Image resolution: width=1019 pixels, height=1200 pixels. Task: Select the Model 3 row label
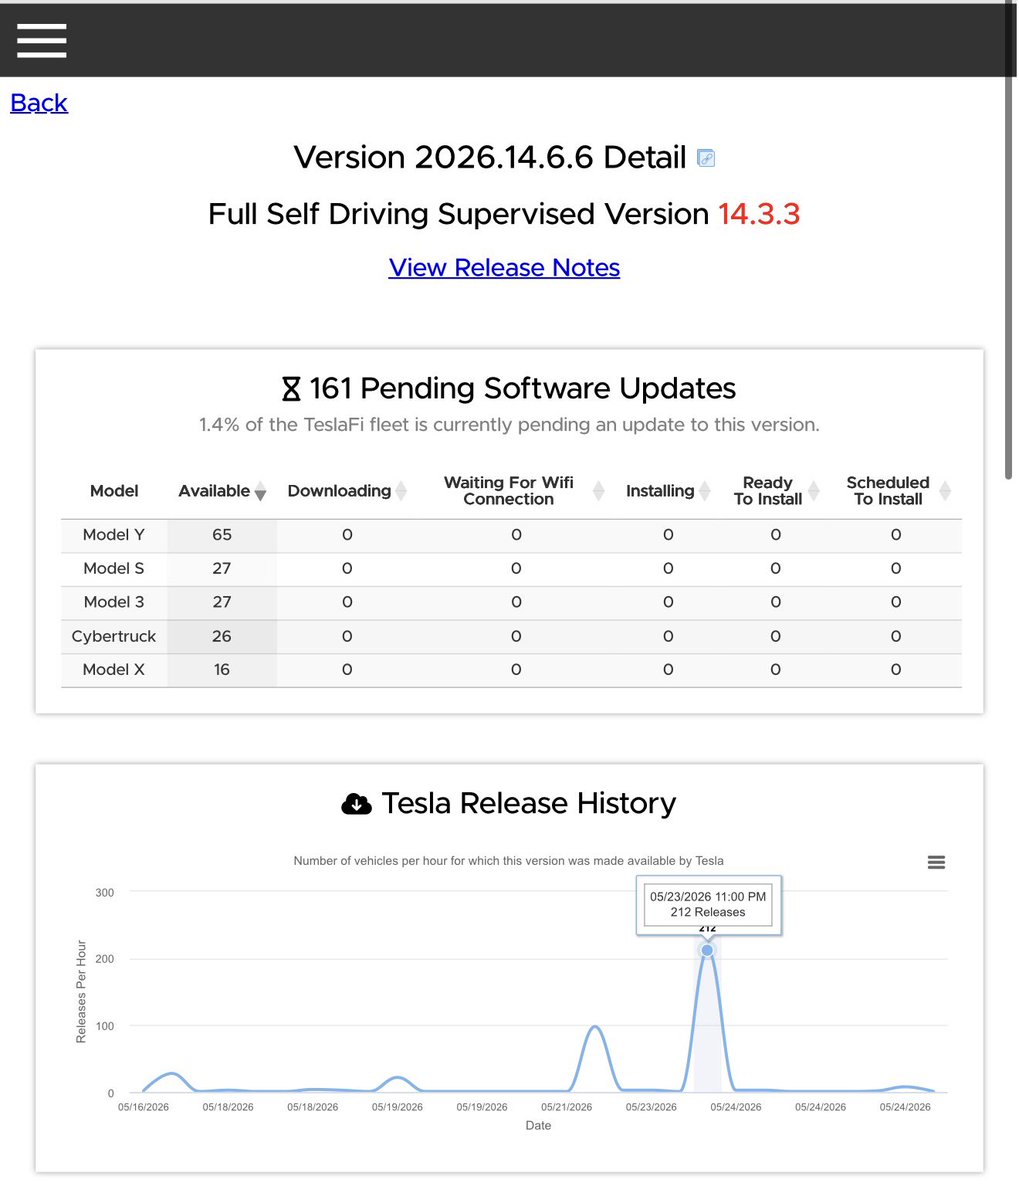(114, 602)
